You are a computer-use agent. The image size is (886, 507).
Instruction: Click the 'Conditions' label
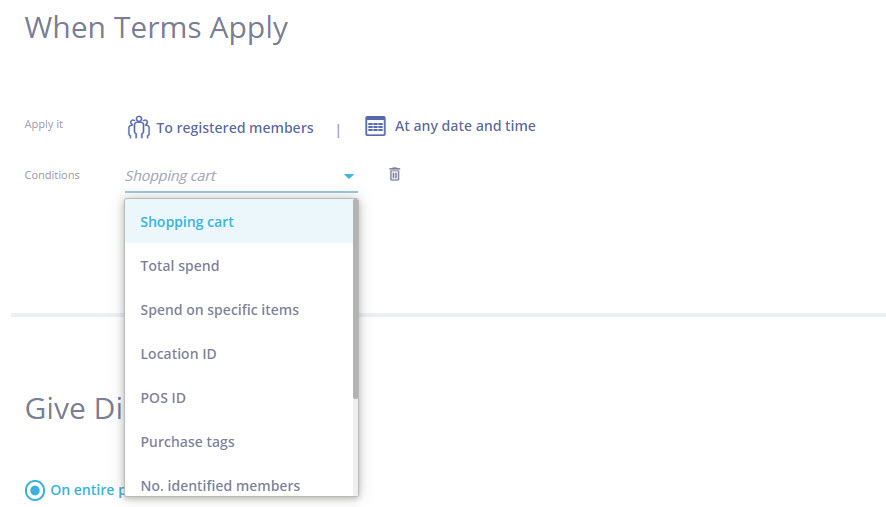tap(52, 175)
